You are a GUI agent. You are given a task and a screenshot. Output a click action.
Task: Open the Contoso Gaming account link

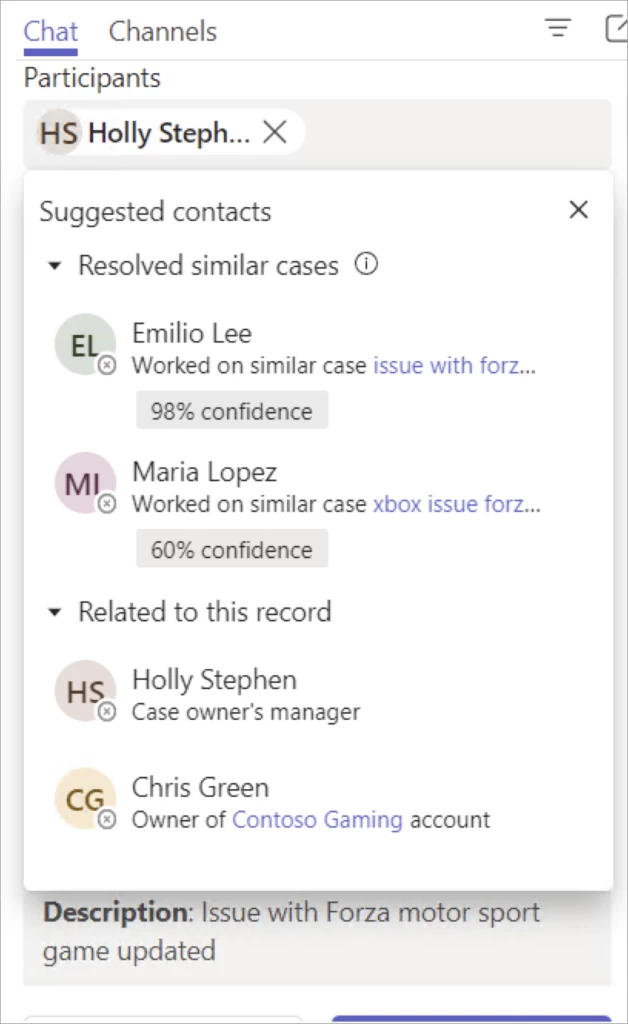pyautogui.click(x=317, y=819)
